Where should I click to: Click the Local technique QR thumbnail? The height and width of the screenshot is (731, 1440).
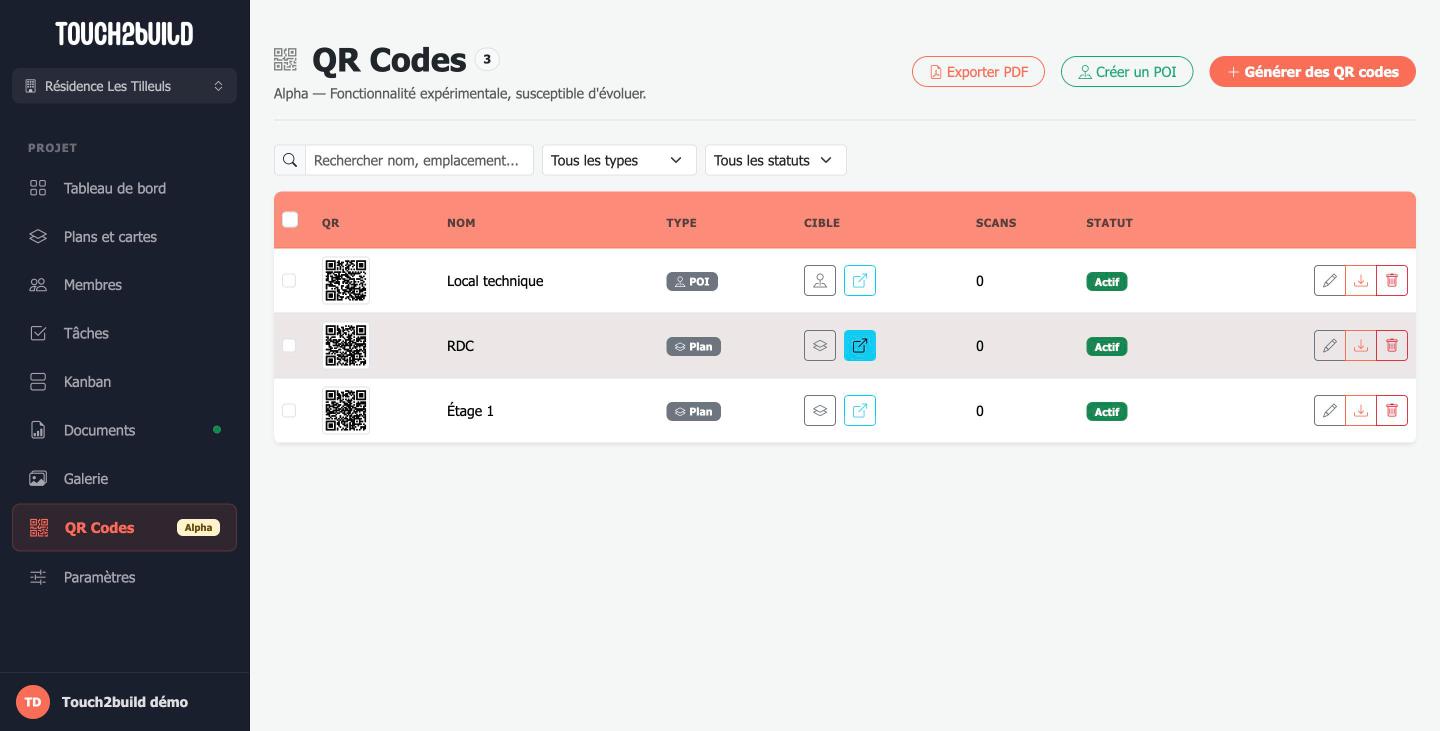click(x=346, y=281)
